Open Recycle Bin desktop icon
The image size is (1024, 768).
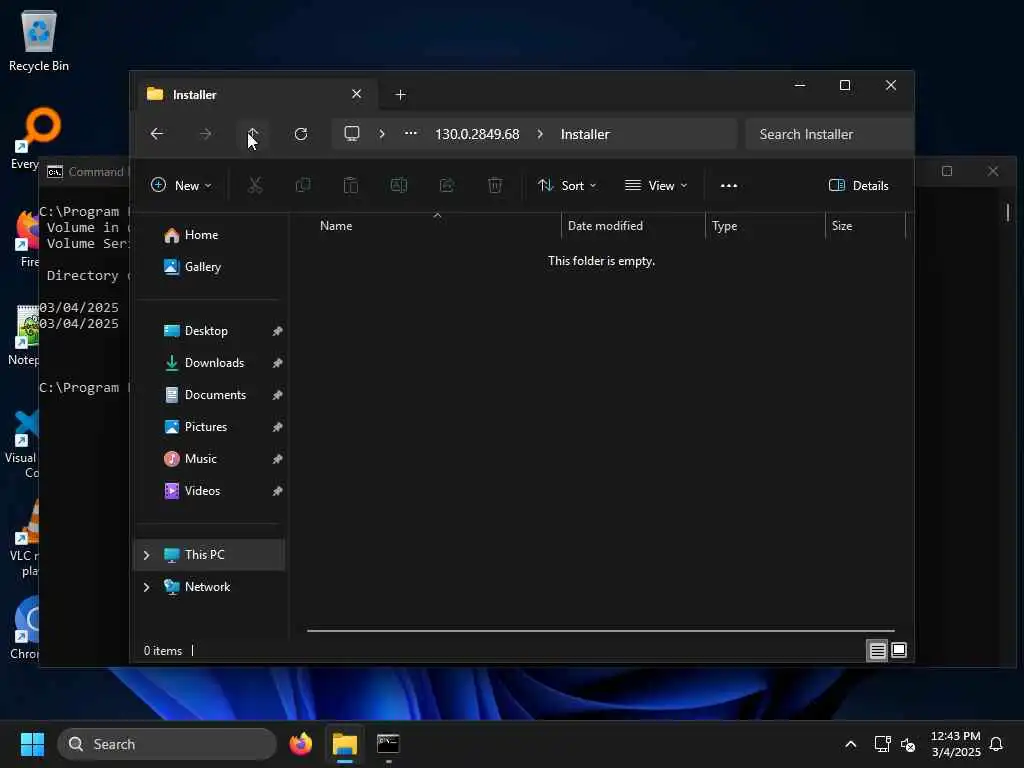39,40
